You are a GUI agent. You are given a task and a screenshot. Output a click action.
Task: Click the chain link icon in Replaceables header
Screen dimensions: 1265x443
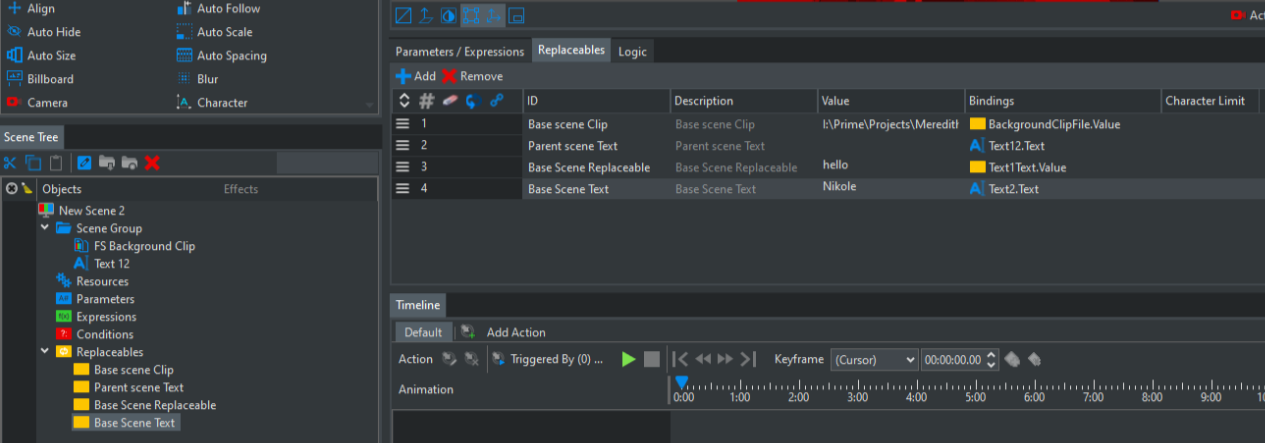pyautogui.click(x=496, y=100)
